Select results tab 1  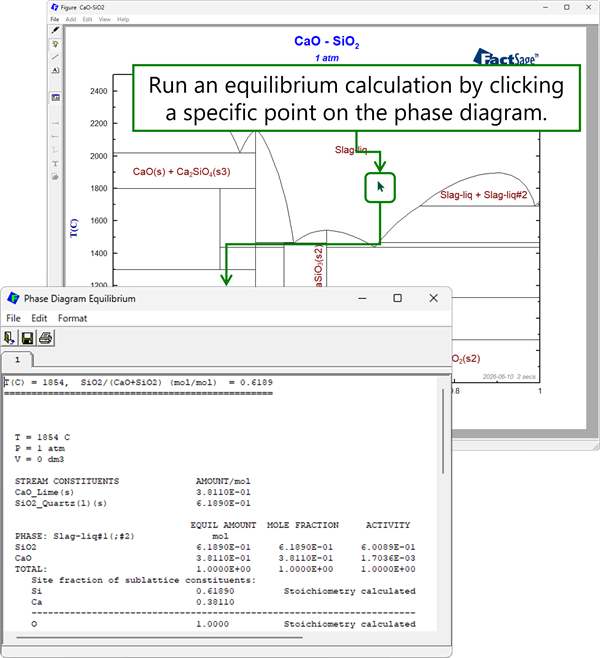click(18, 360)
